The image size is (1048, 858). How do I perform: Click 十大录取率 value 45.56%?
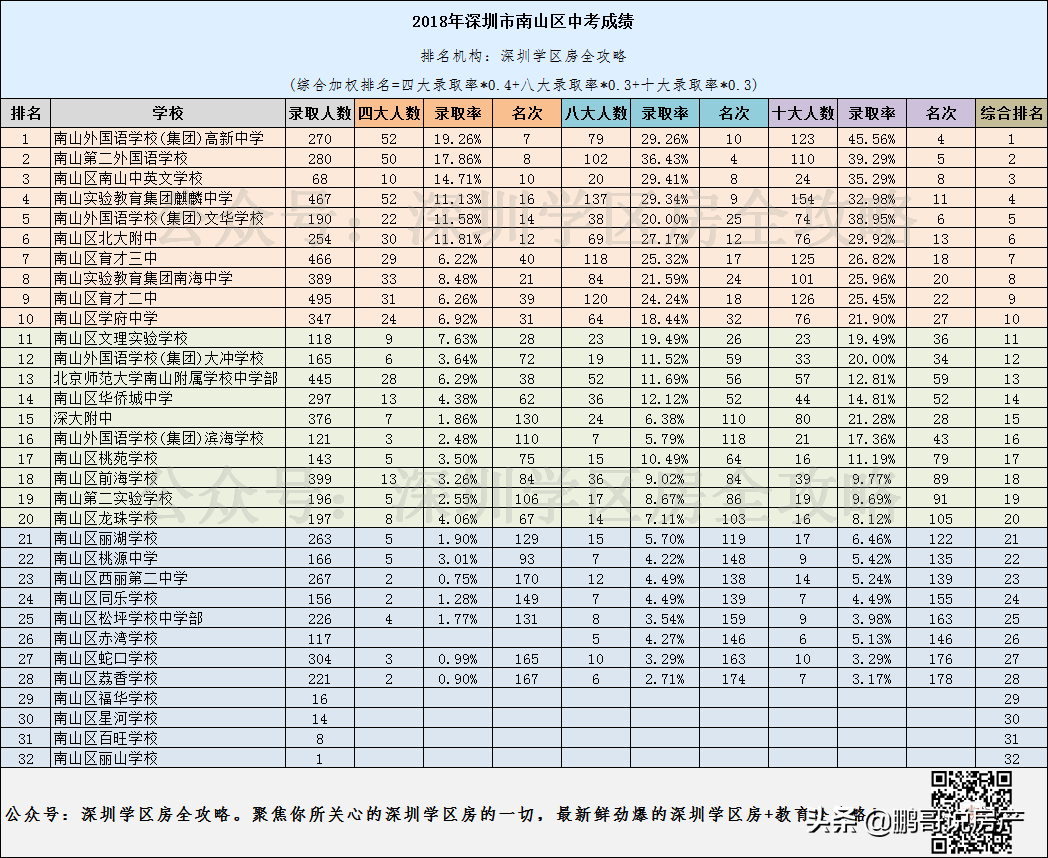pos(872,139)
